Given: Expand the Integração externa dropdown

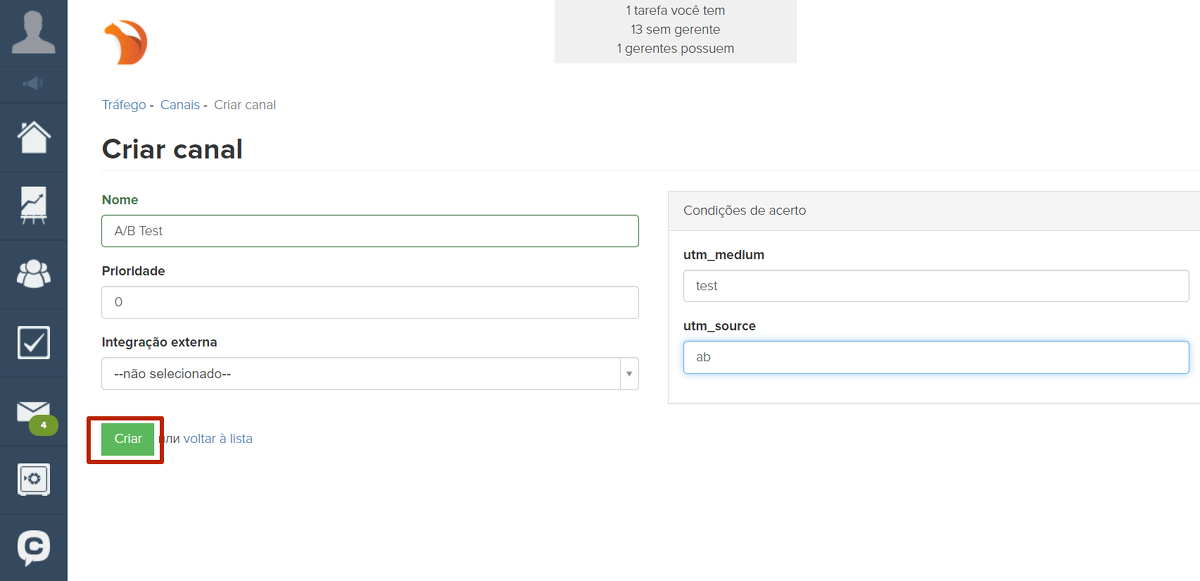Looking at the screenshot, I should click(x=361, y=374).
